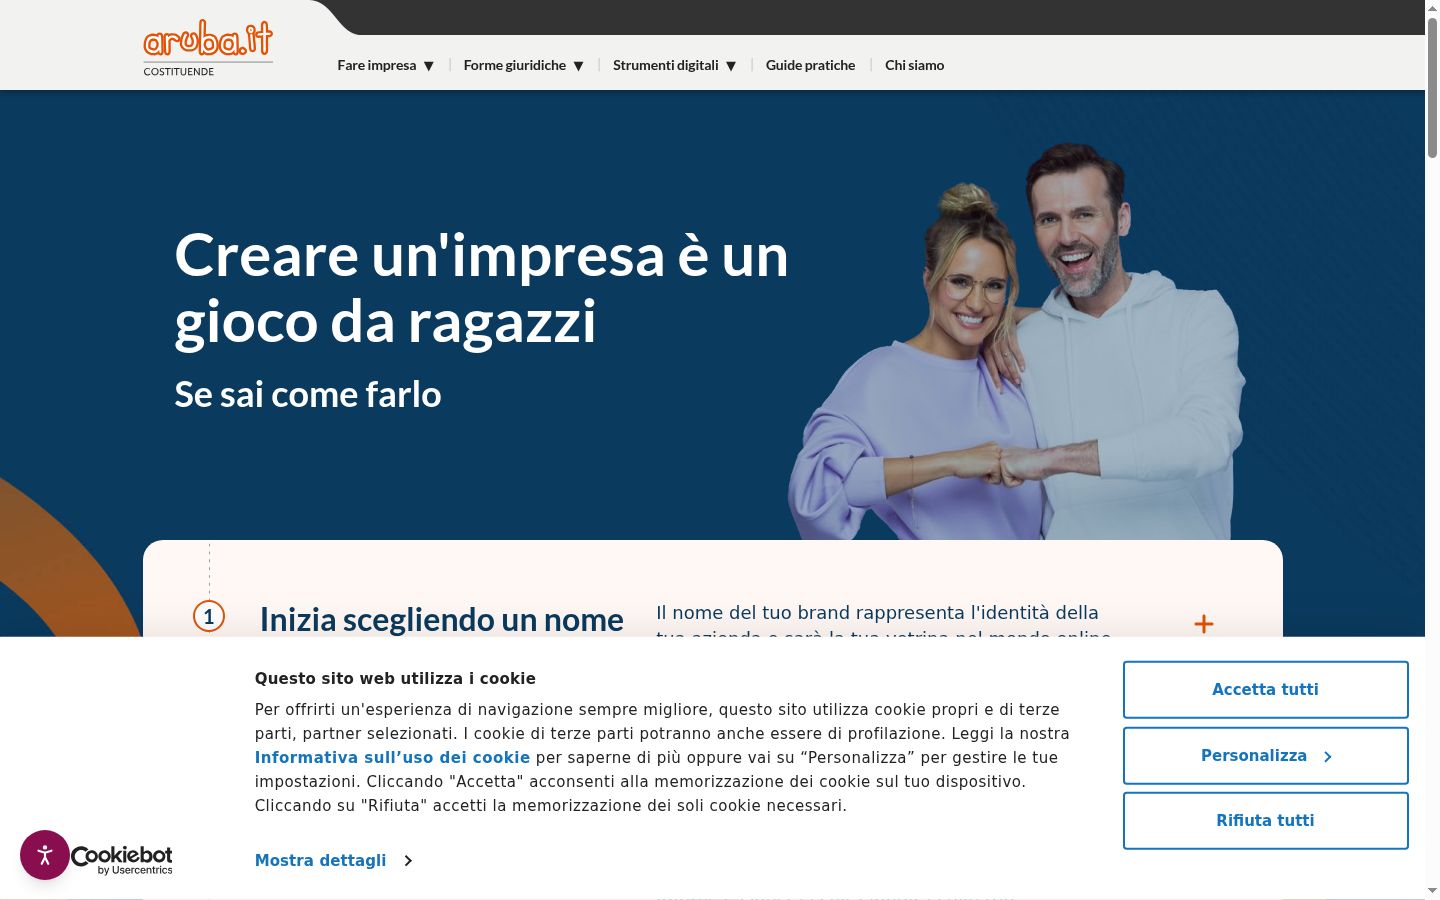This screenshot has width=1440, height=900.
Task: Click the aruba.it logo
Action: pyautogui.click(x=208, y=48)
